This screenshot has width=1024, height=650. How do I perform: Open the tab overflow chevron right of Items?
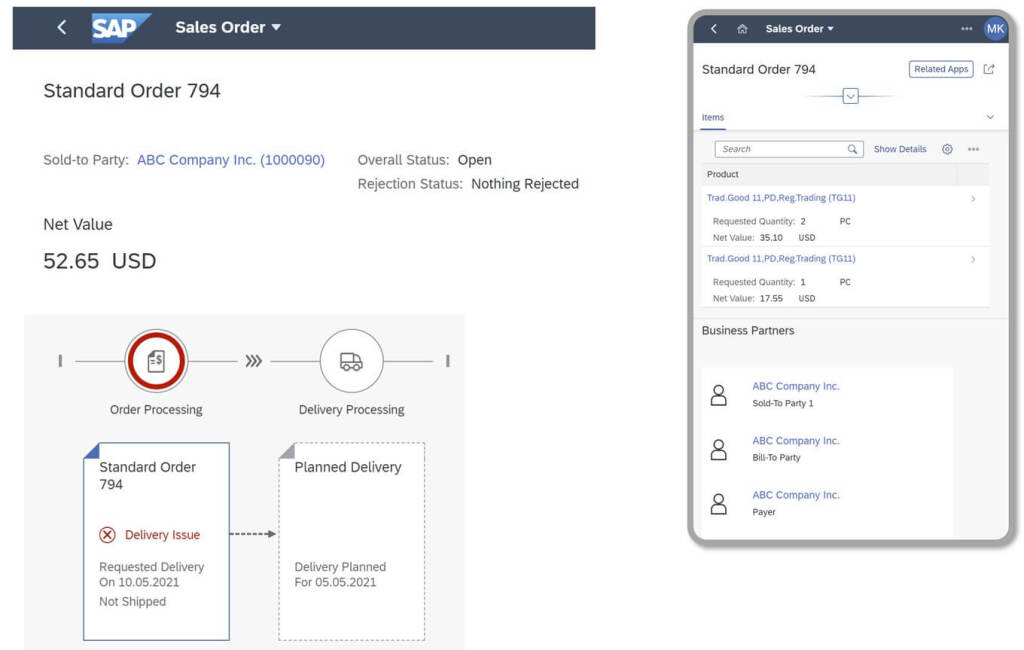(x=990, y=118)
